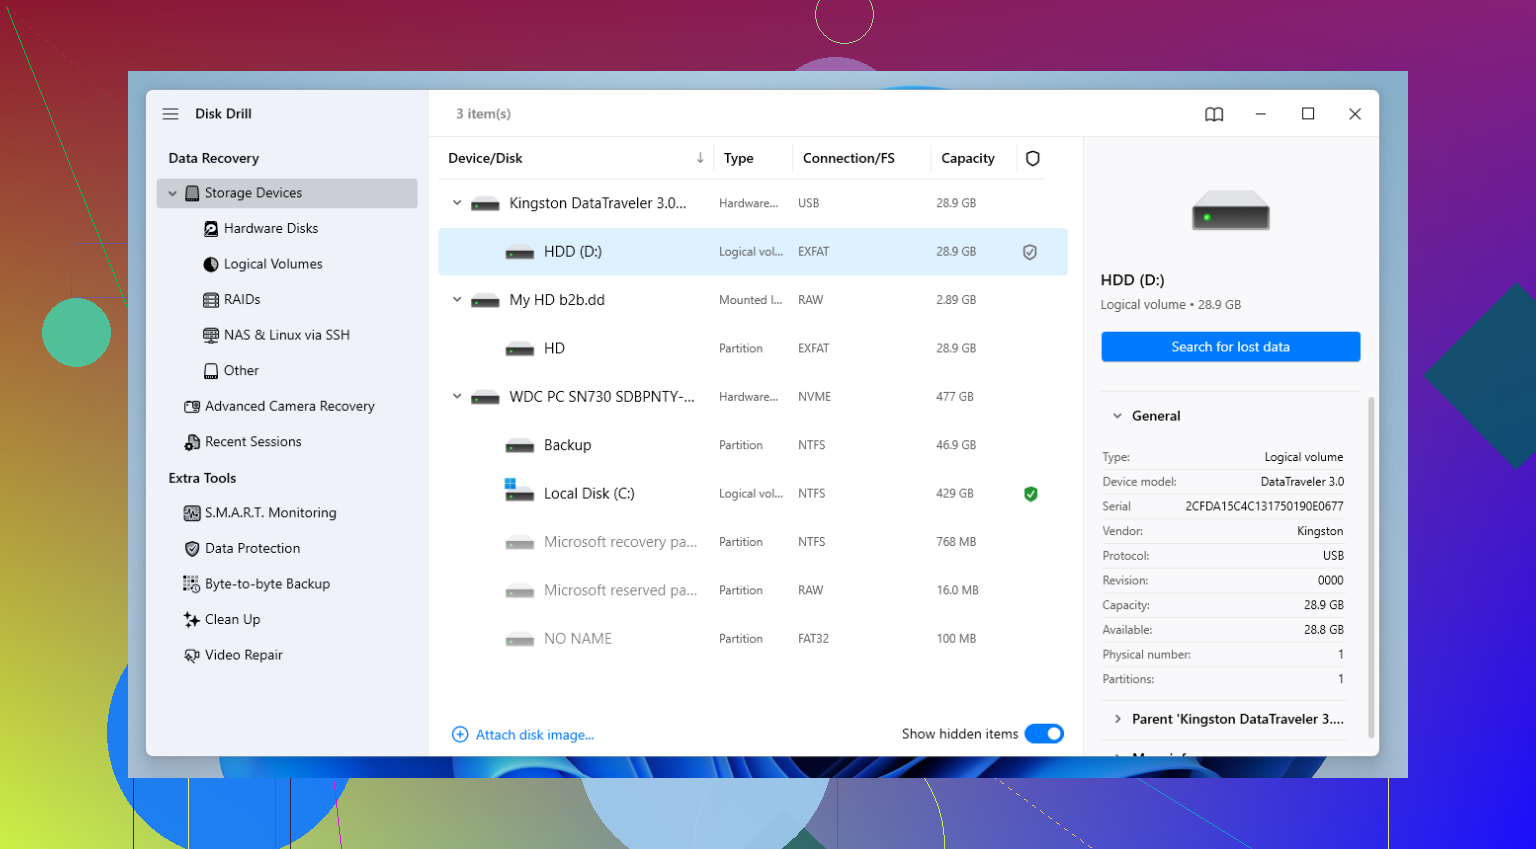This screenshot has width=1536, height=849.
Task: Click the 477 GB capacity cell
Action: tap(955, 397)
